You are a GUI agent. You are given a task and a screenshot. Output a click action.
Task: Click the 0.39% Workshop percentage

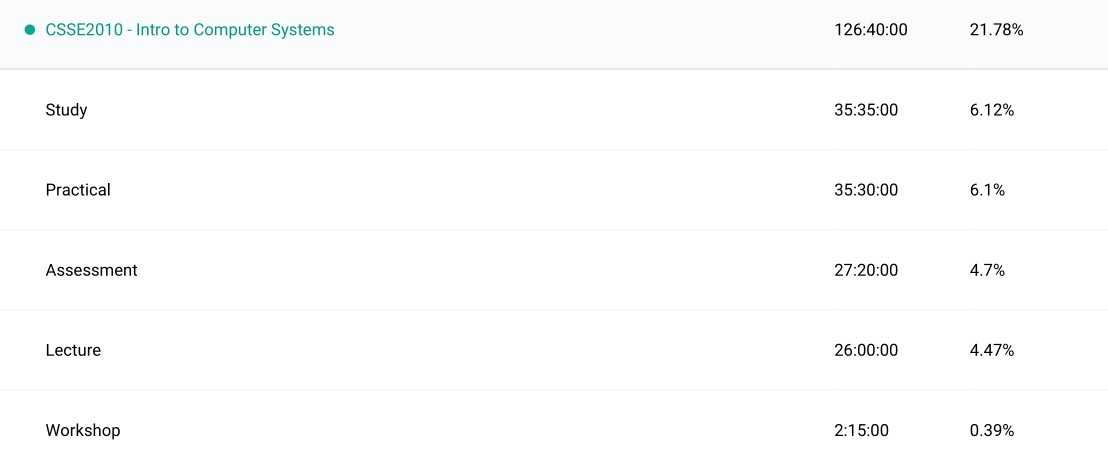pos(992,430)
